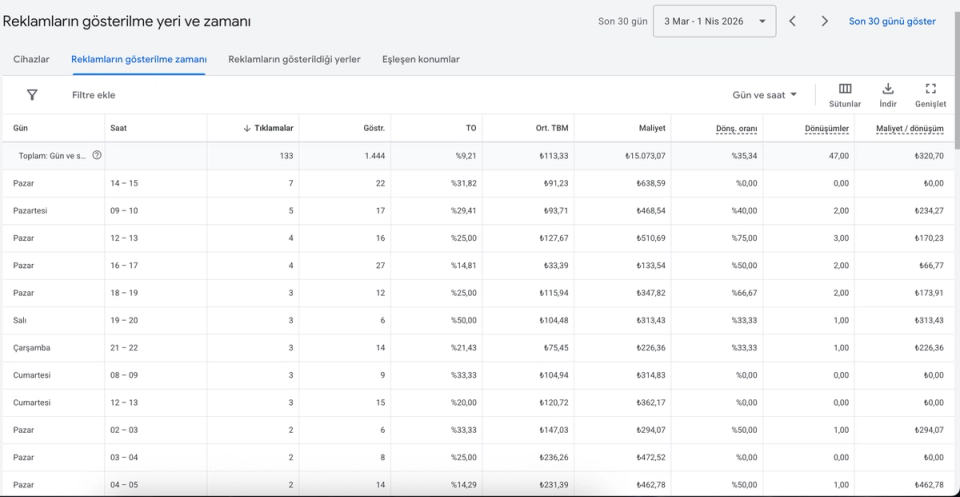
Task: Click hour cell 14 – 15
Action: coord(124,183)
